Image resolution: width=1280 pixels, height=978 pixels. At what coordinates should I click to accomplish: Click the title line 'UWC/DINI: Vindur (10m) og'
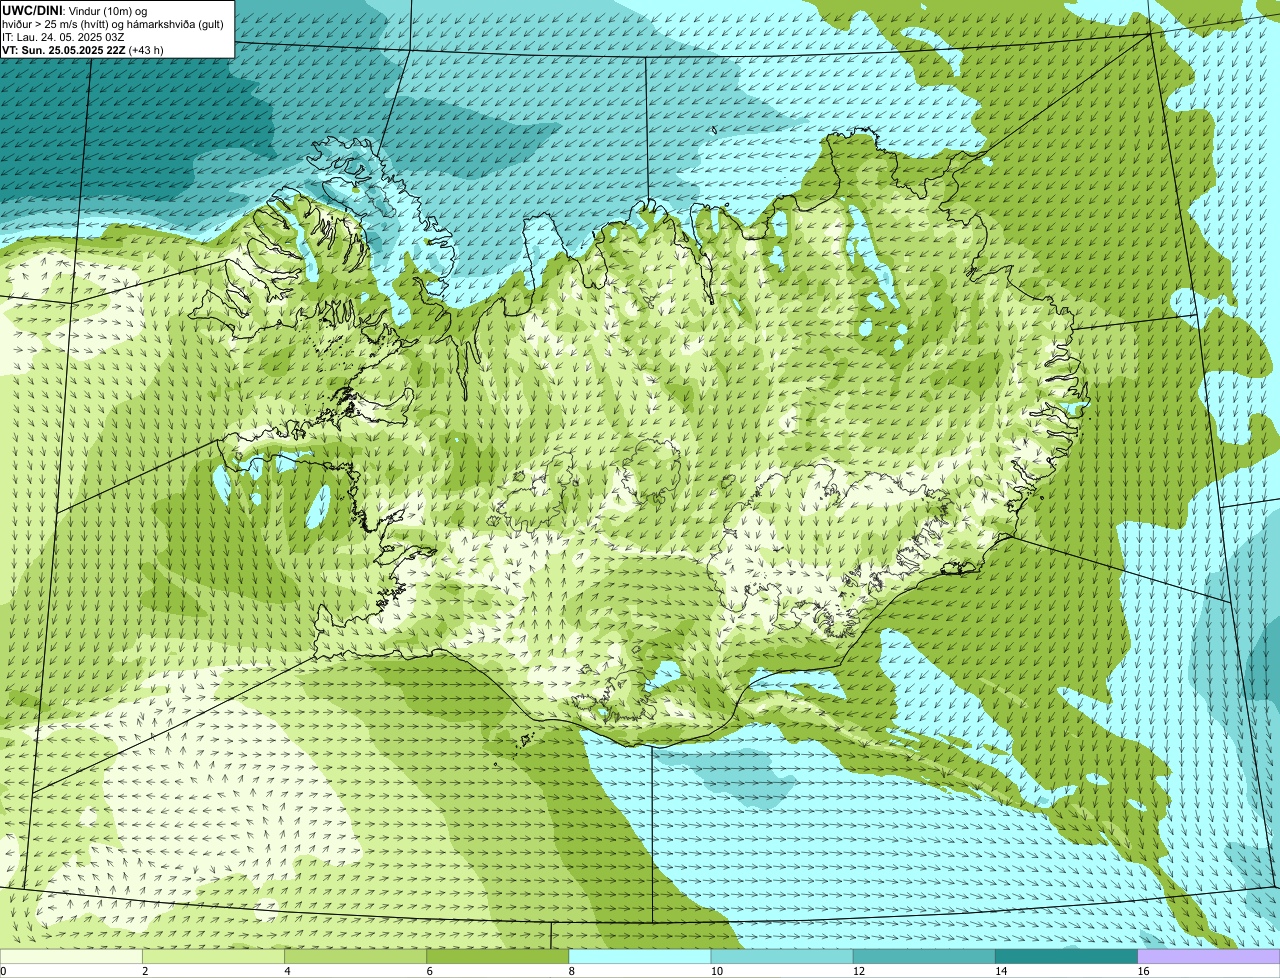coord(74,10)
